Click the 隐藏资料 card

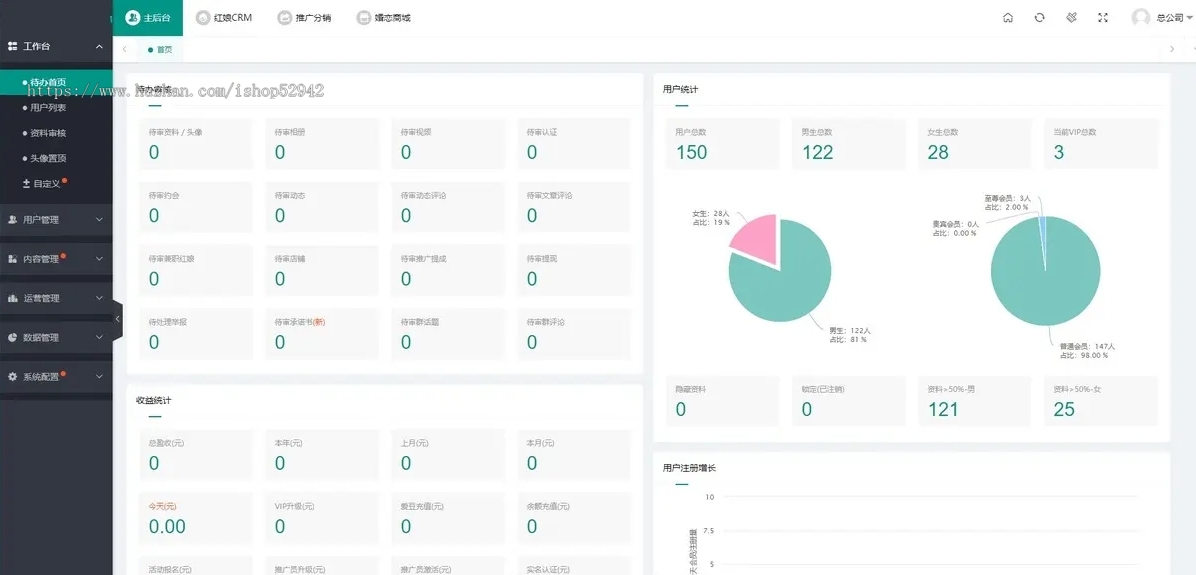[x=722, y=401]
